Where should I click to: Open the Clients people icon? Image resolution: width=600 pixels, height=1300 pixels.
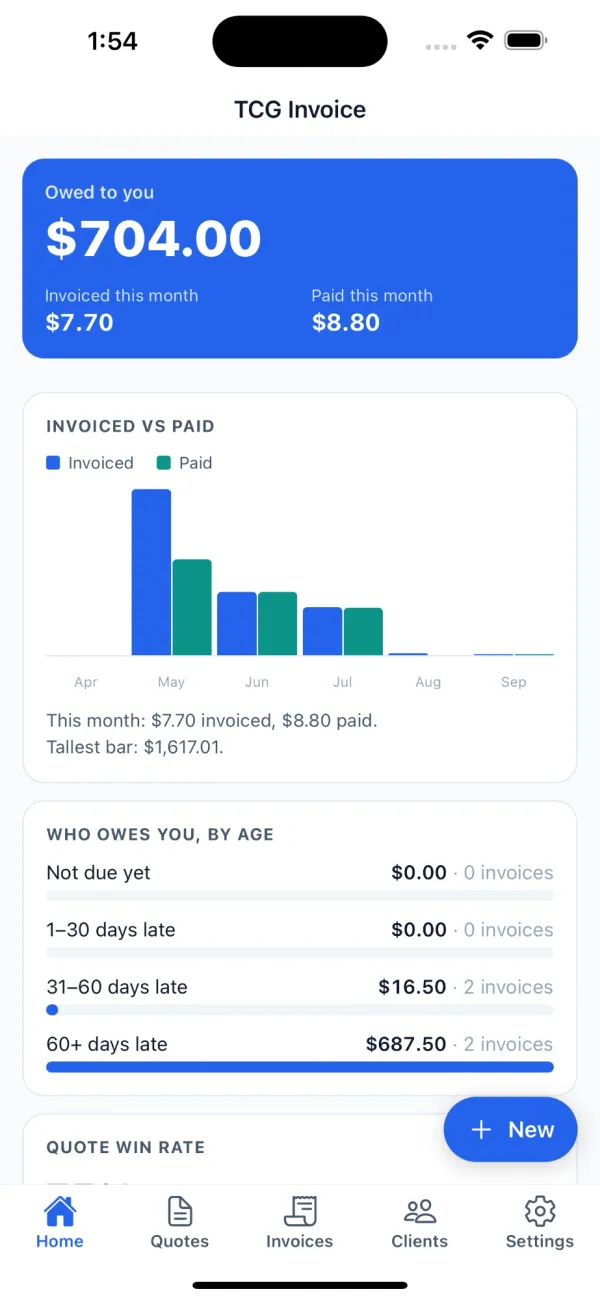[x=420, y=1211]
